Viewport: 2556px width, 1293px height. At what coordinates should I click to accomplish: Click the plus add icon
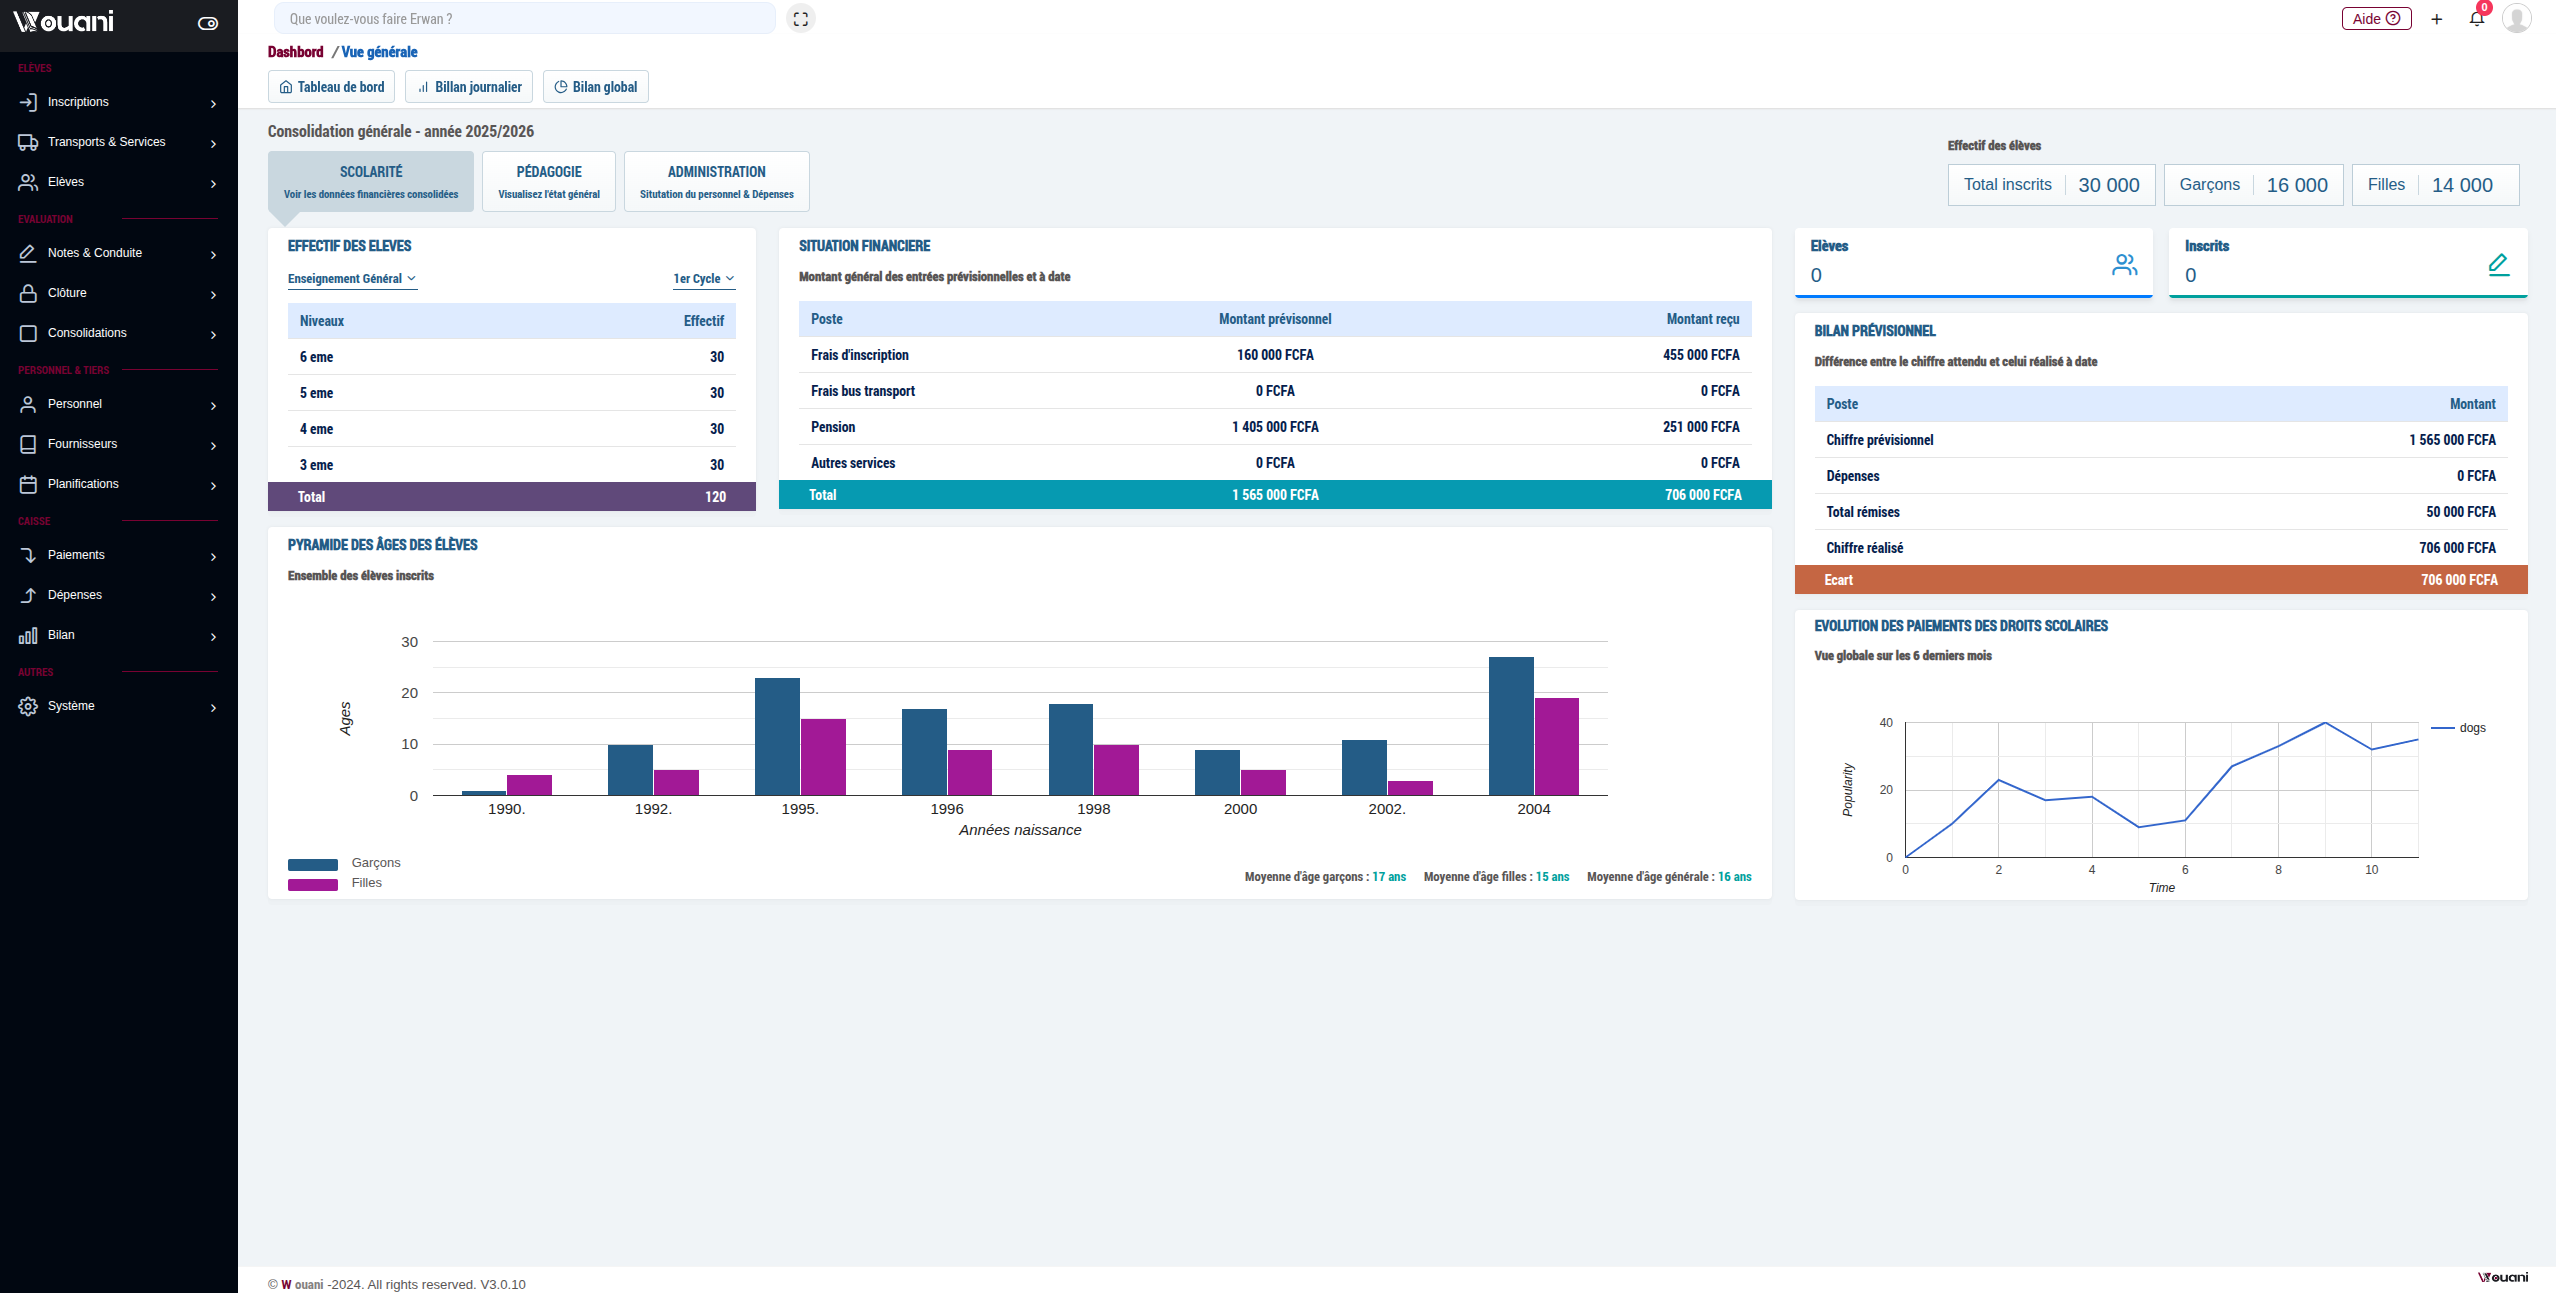[2437, 19]
